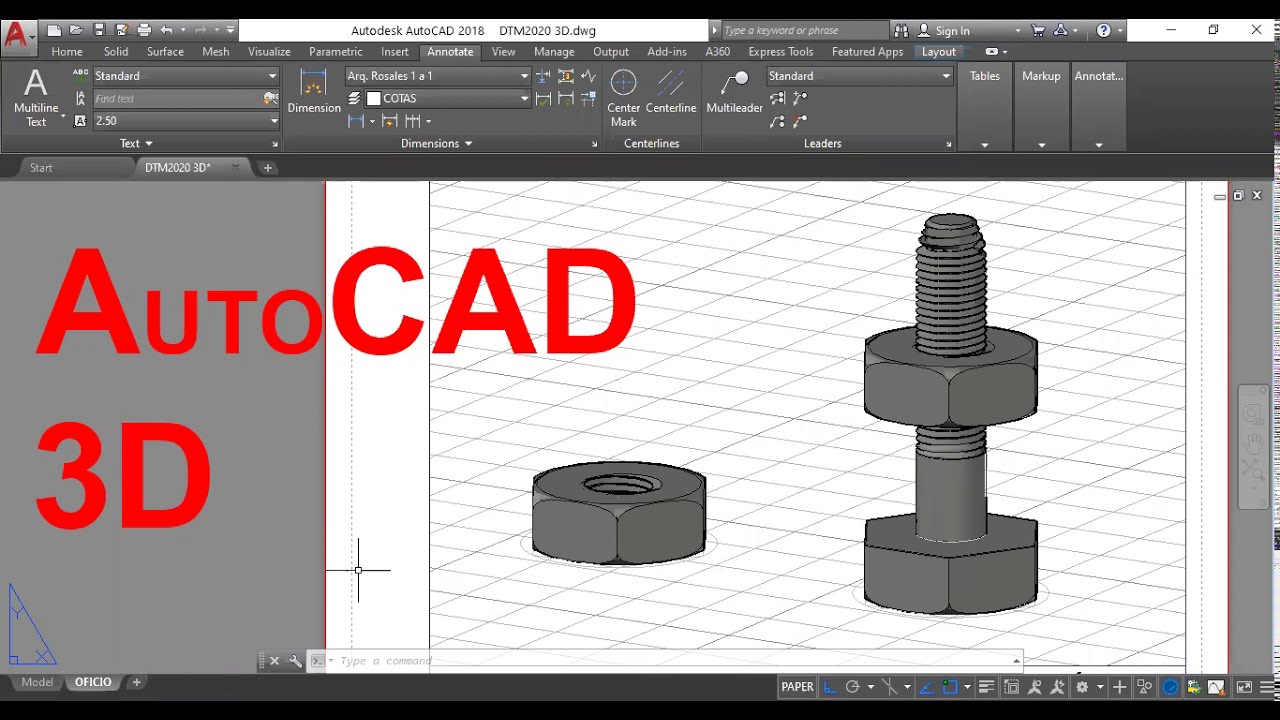The image size is (1280, 720).
Task: Open the multileader style Standard dropdown
Action: (859, 76)
